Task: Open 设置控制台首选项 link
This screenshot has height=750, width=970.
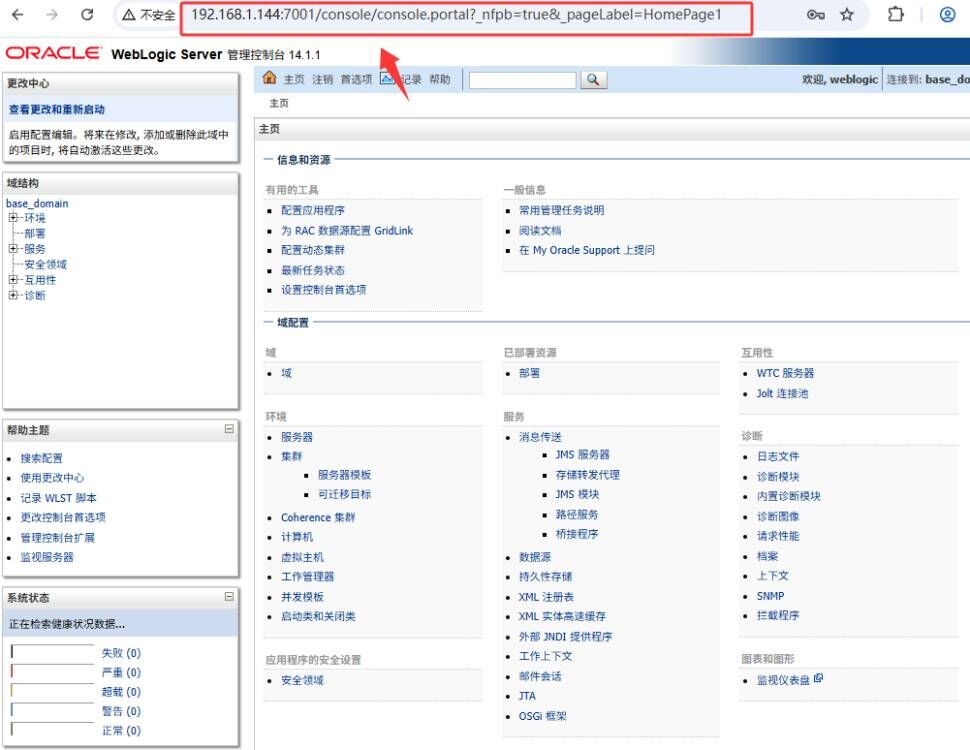Action: [x=324, y=290]
